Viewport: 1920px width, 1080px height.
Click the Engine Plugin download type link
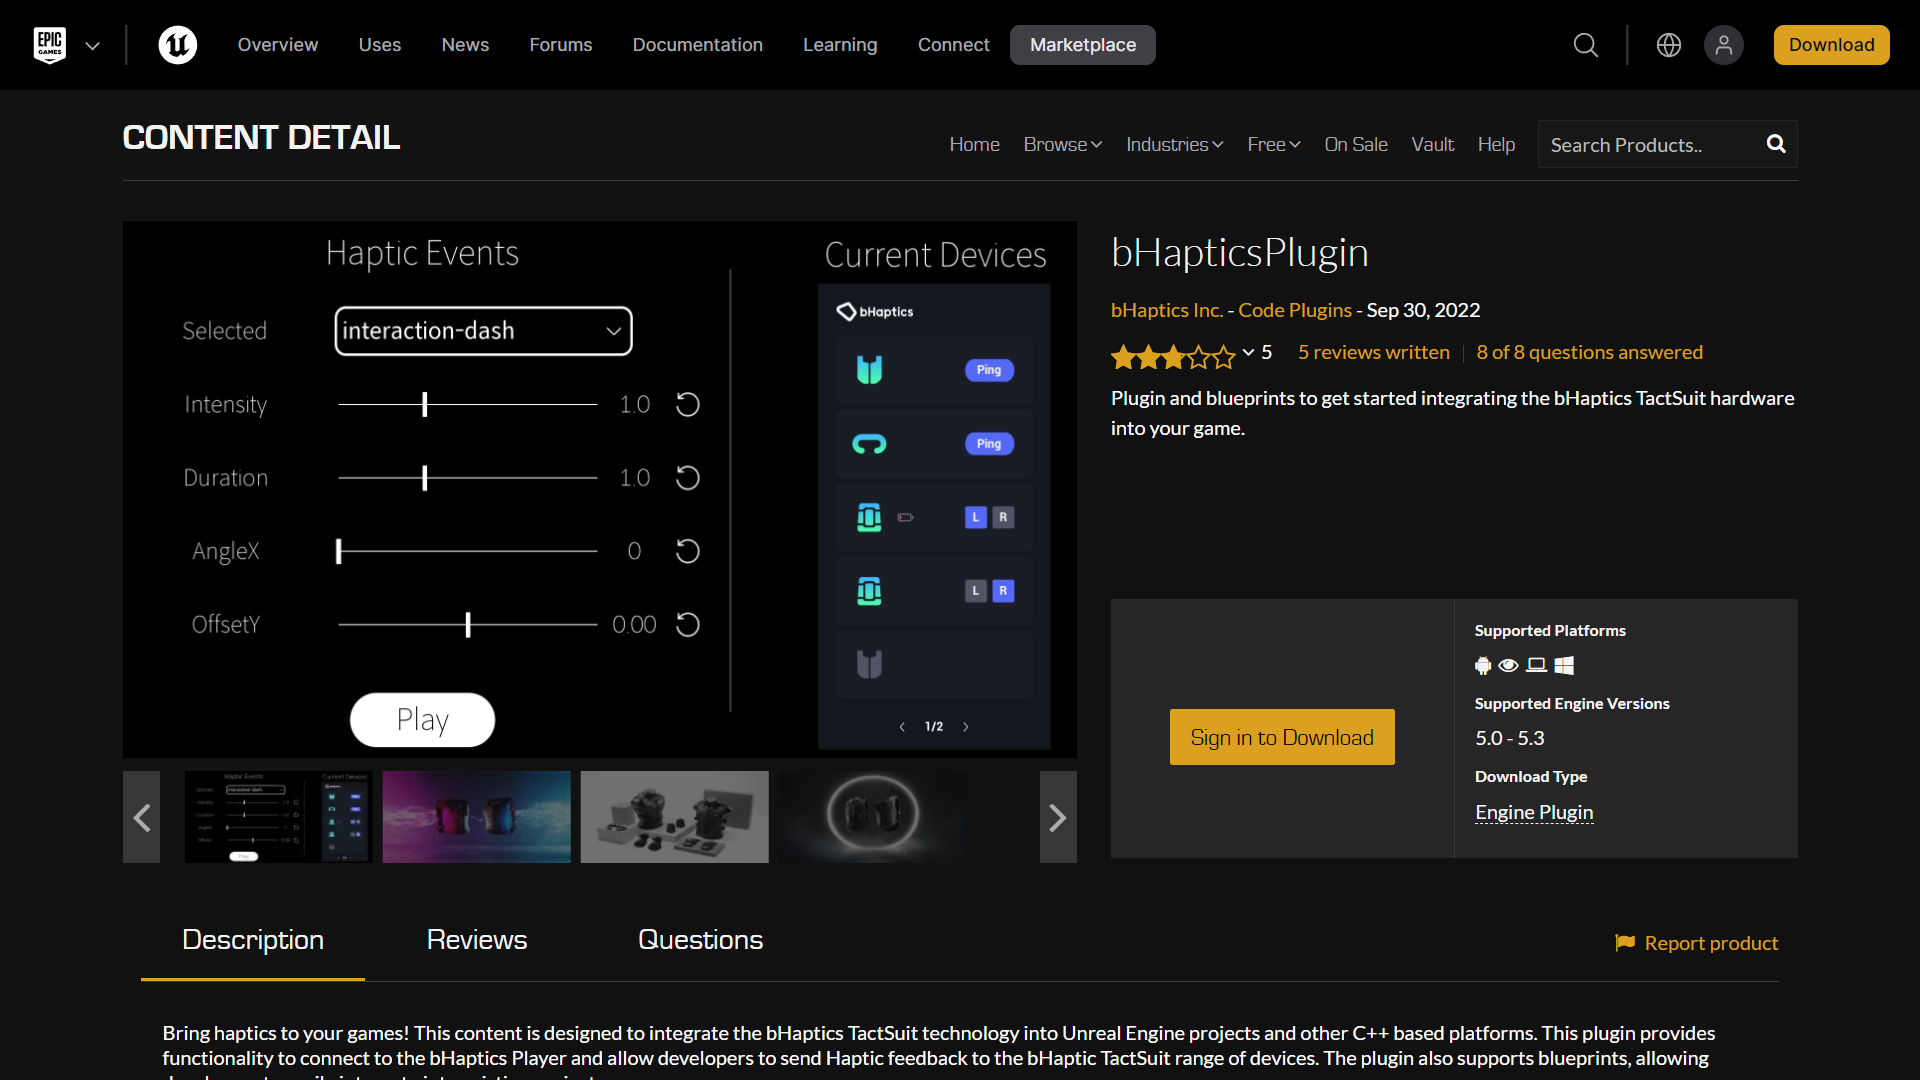pos(1534,811)
